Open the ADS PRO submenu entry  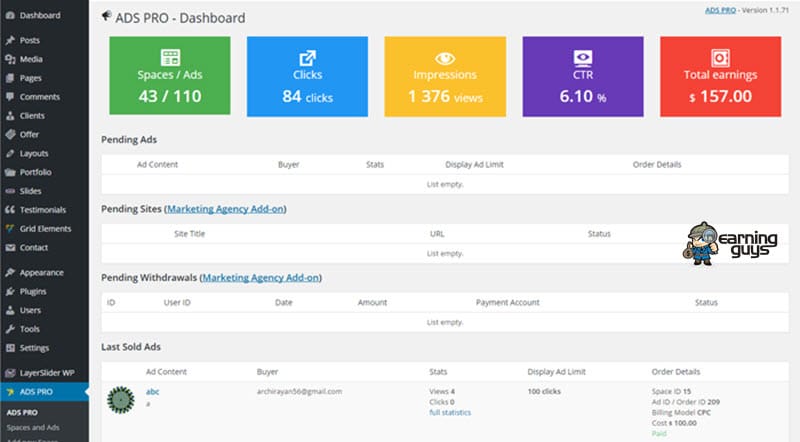click(22, 412)
